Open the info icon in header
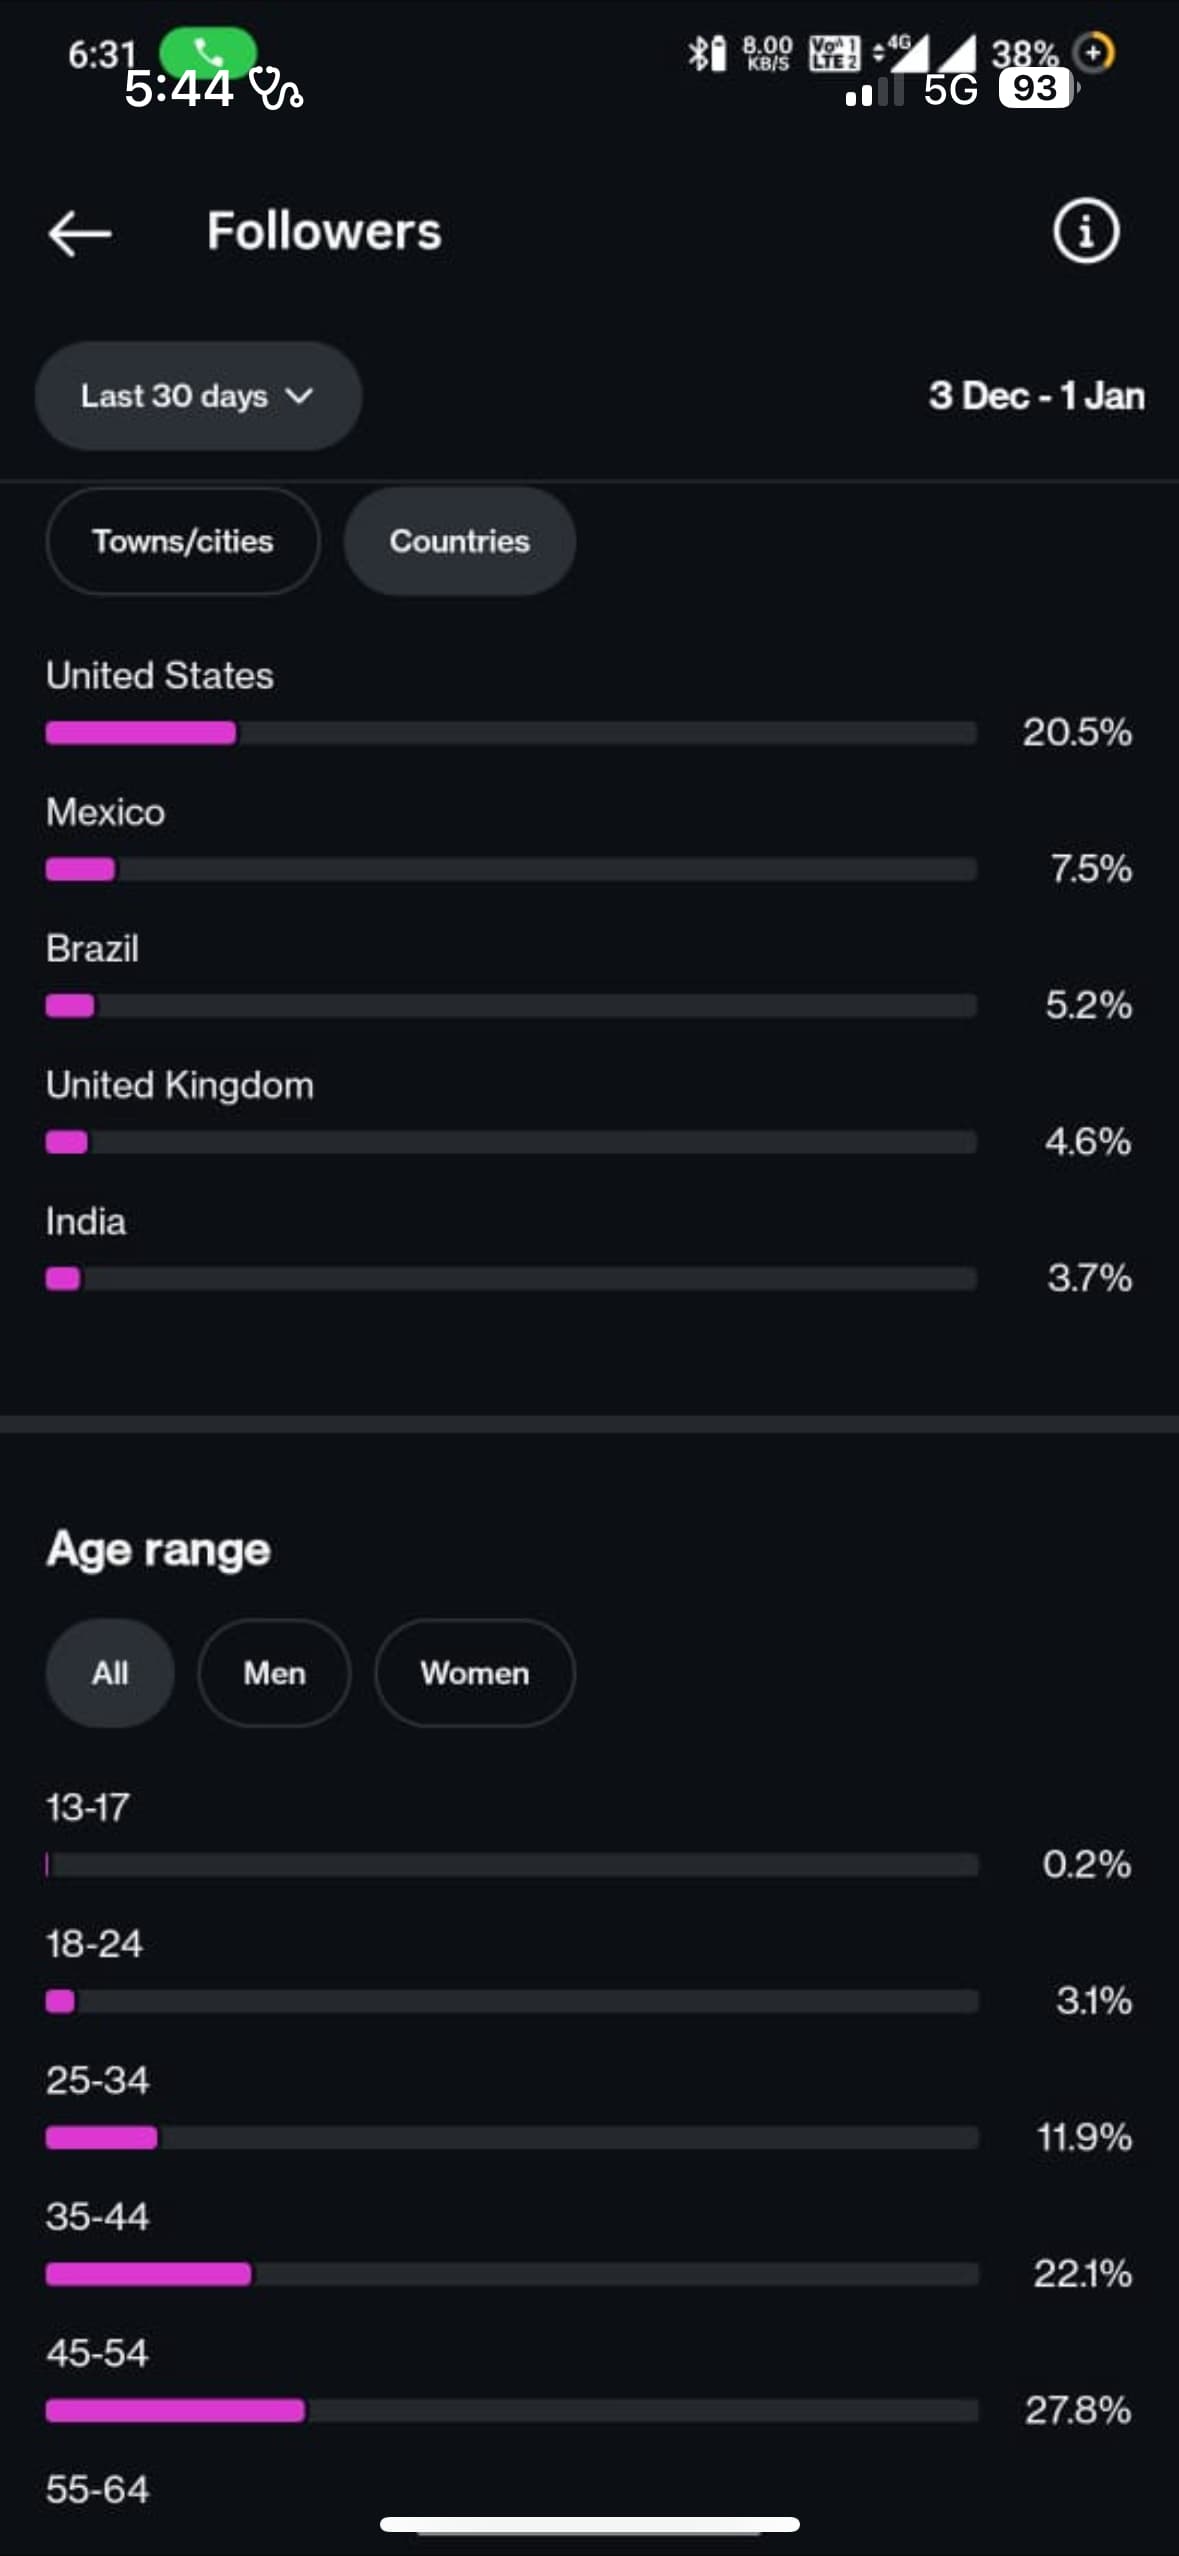This screenshot has width=1179, height=2556. pos(1085,231)
